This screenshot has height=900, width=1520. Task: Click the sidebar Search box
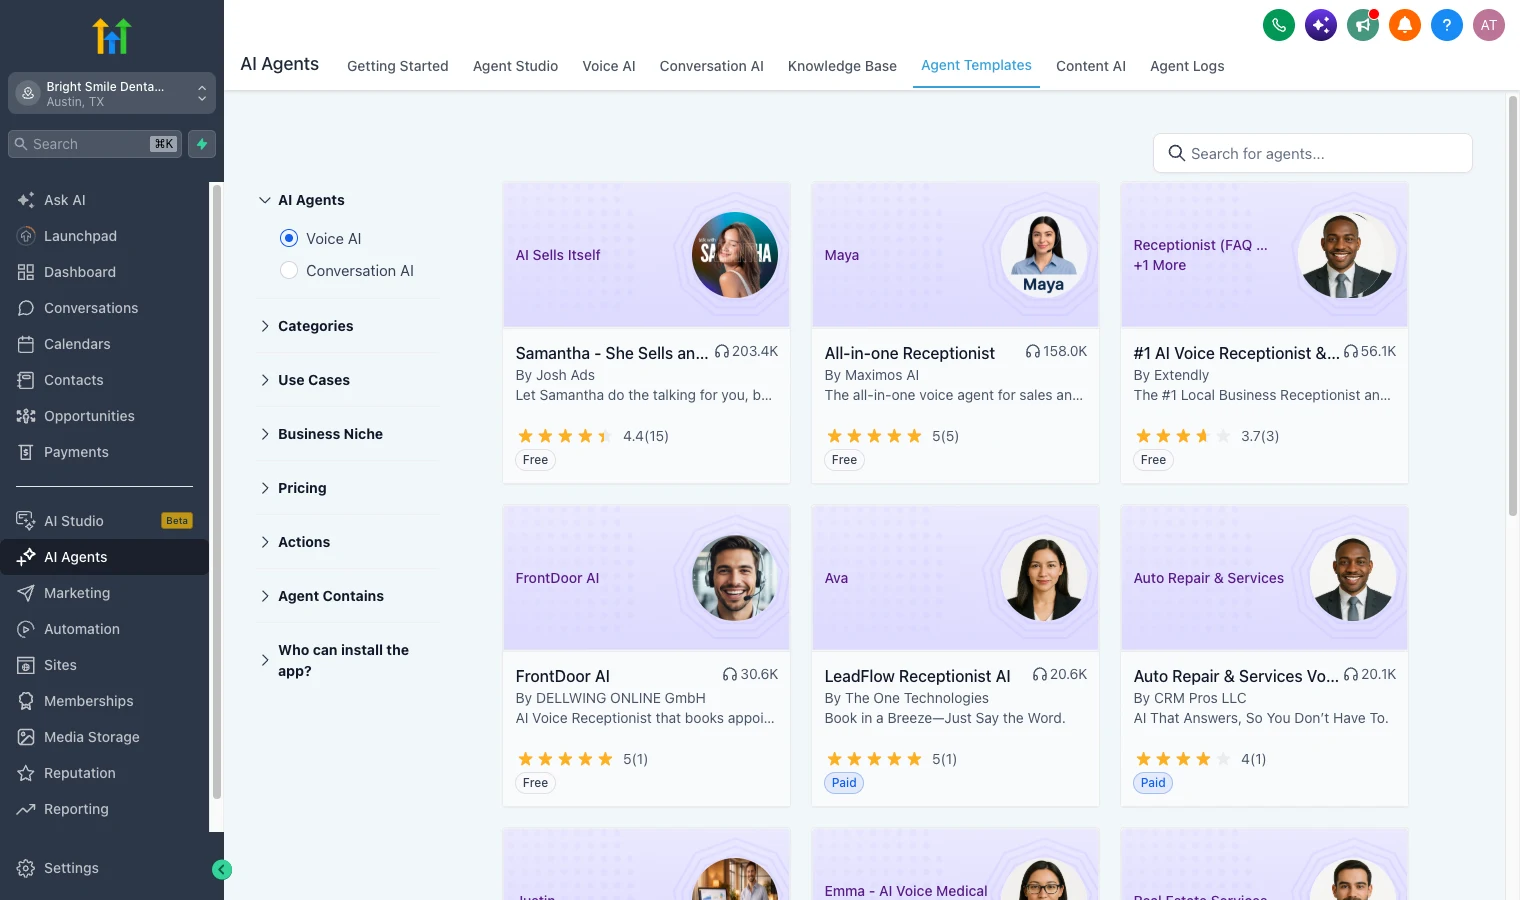point(96,144)
